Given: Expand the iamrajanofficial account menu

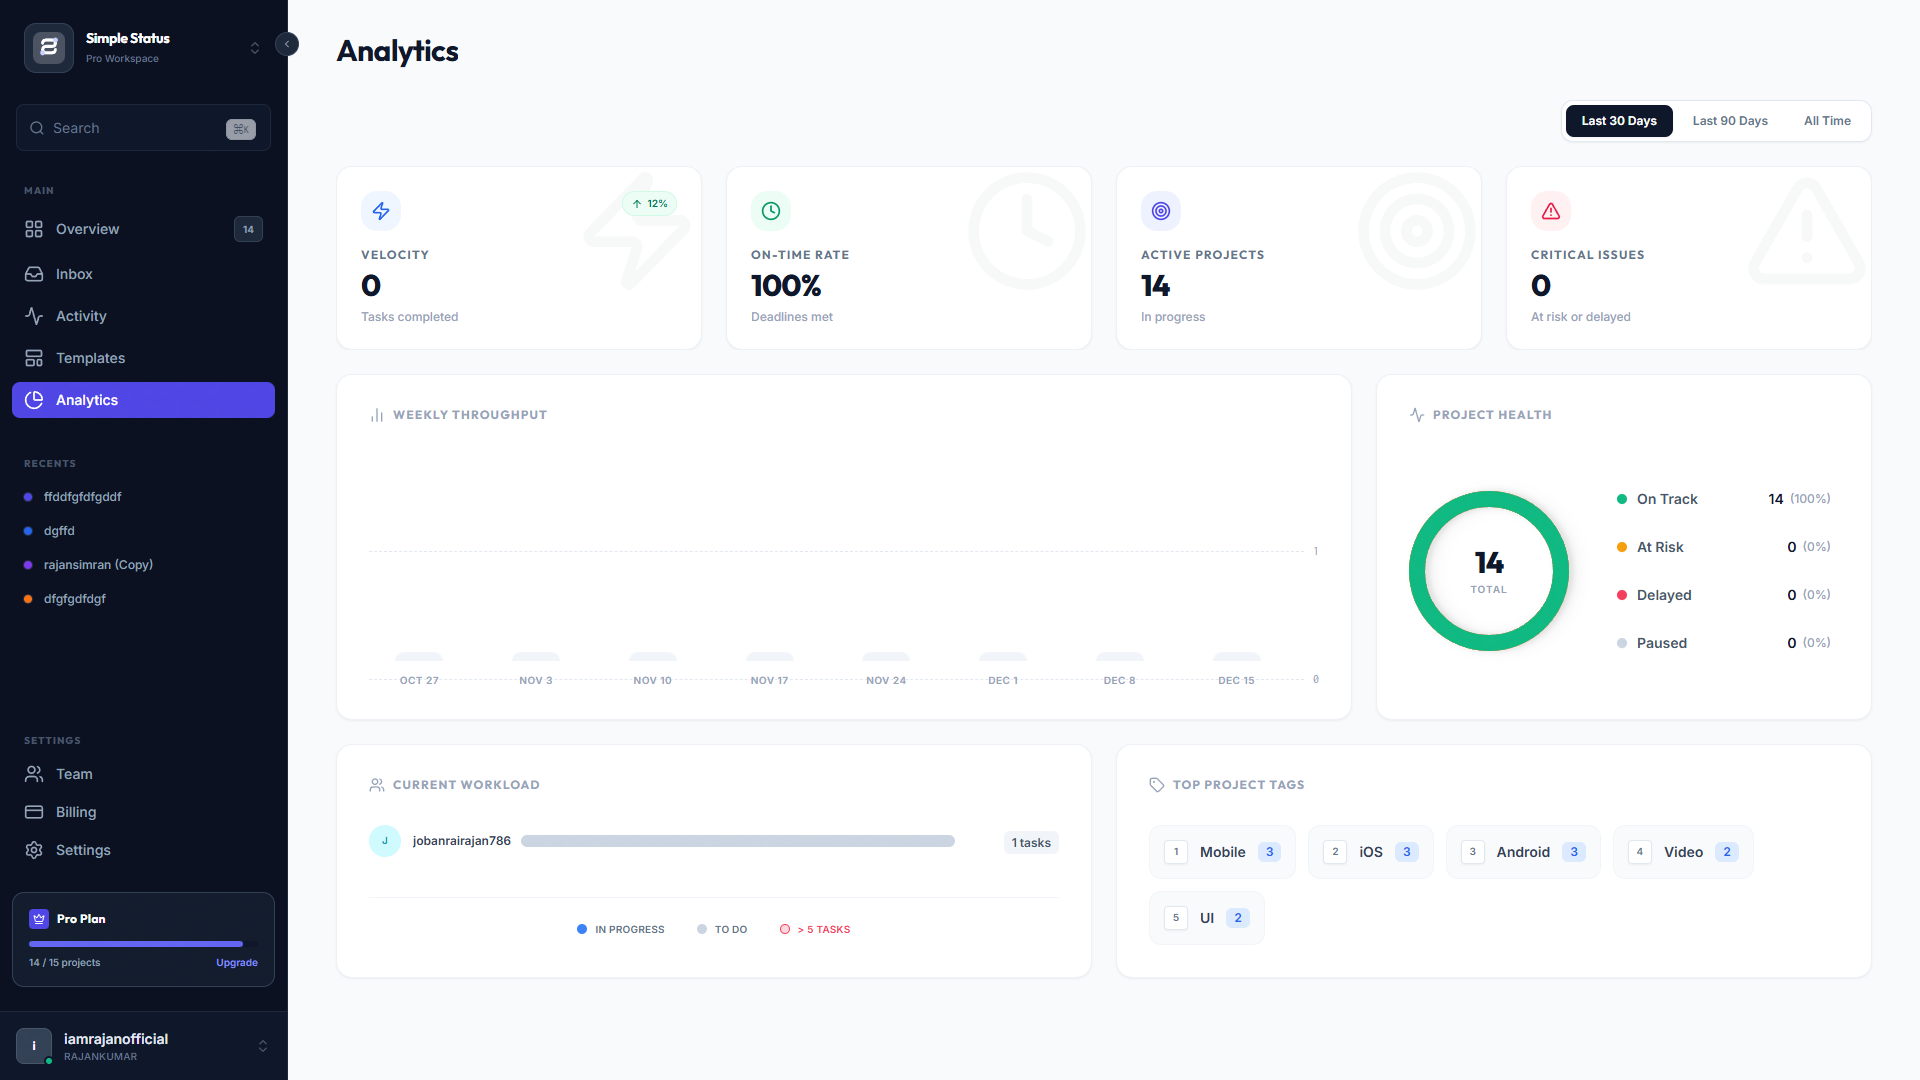Looking at the screenshot, I should pos(263,1046).
